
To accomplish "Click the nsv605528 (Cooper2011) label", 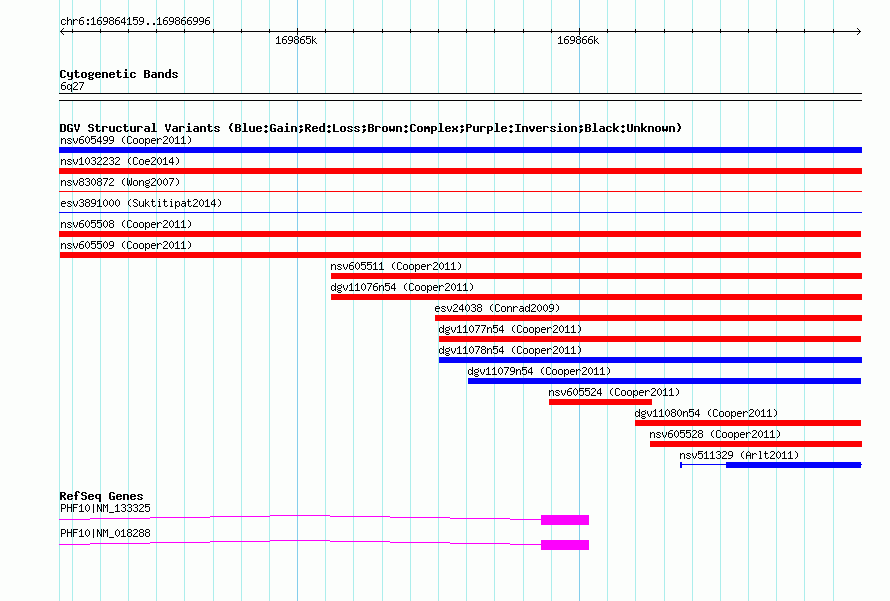I will pos(715,434).
